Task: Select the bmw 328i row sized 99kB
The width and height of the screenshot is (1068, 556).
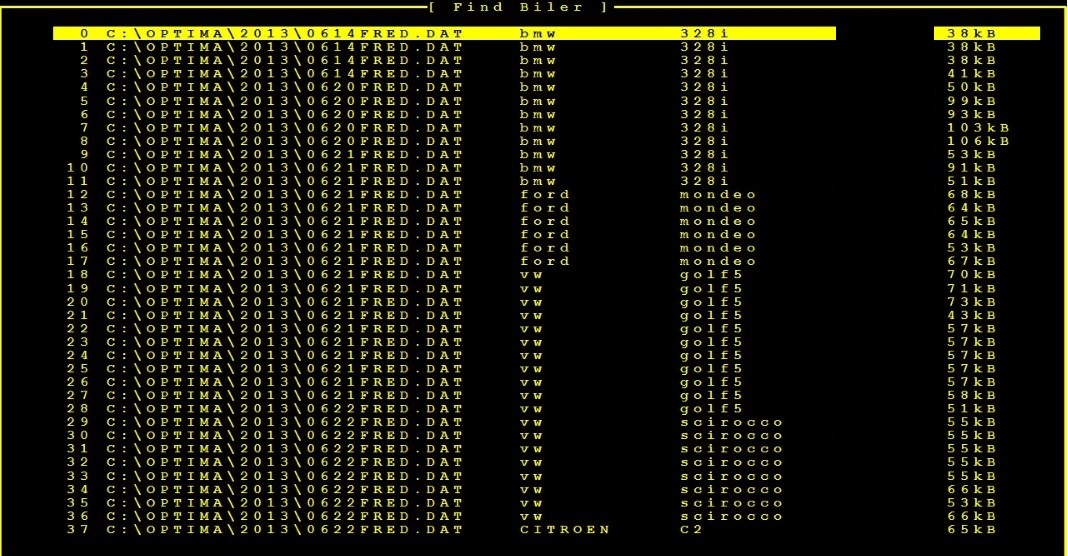Action: [444, 100]
